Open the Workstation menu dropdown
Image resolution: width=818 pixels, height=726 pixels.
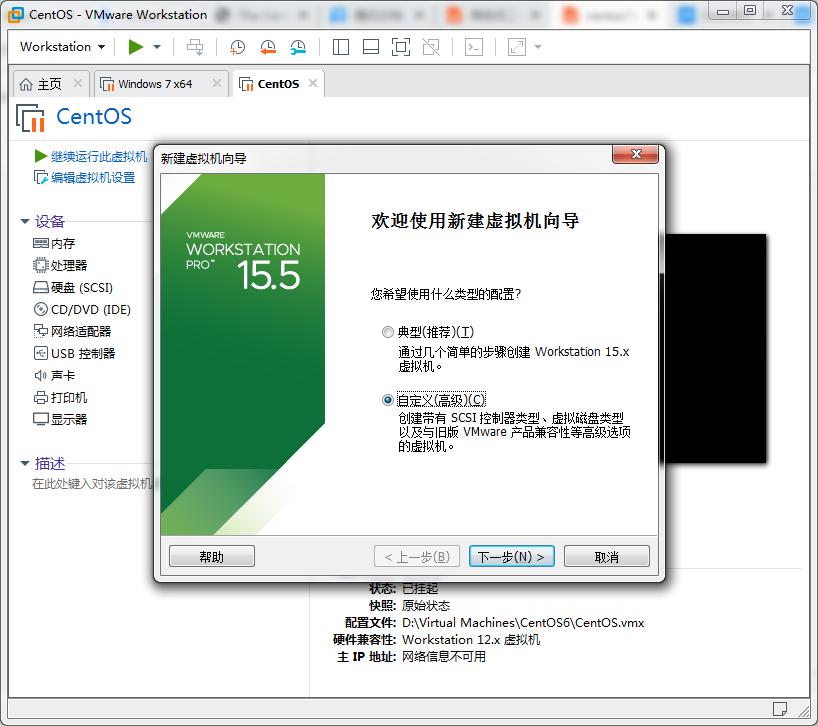[x=58, y=46]
